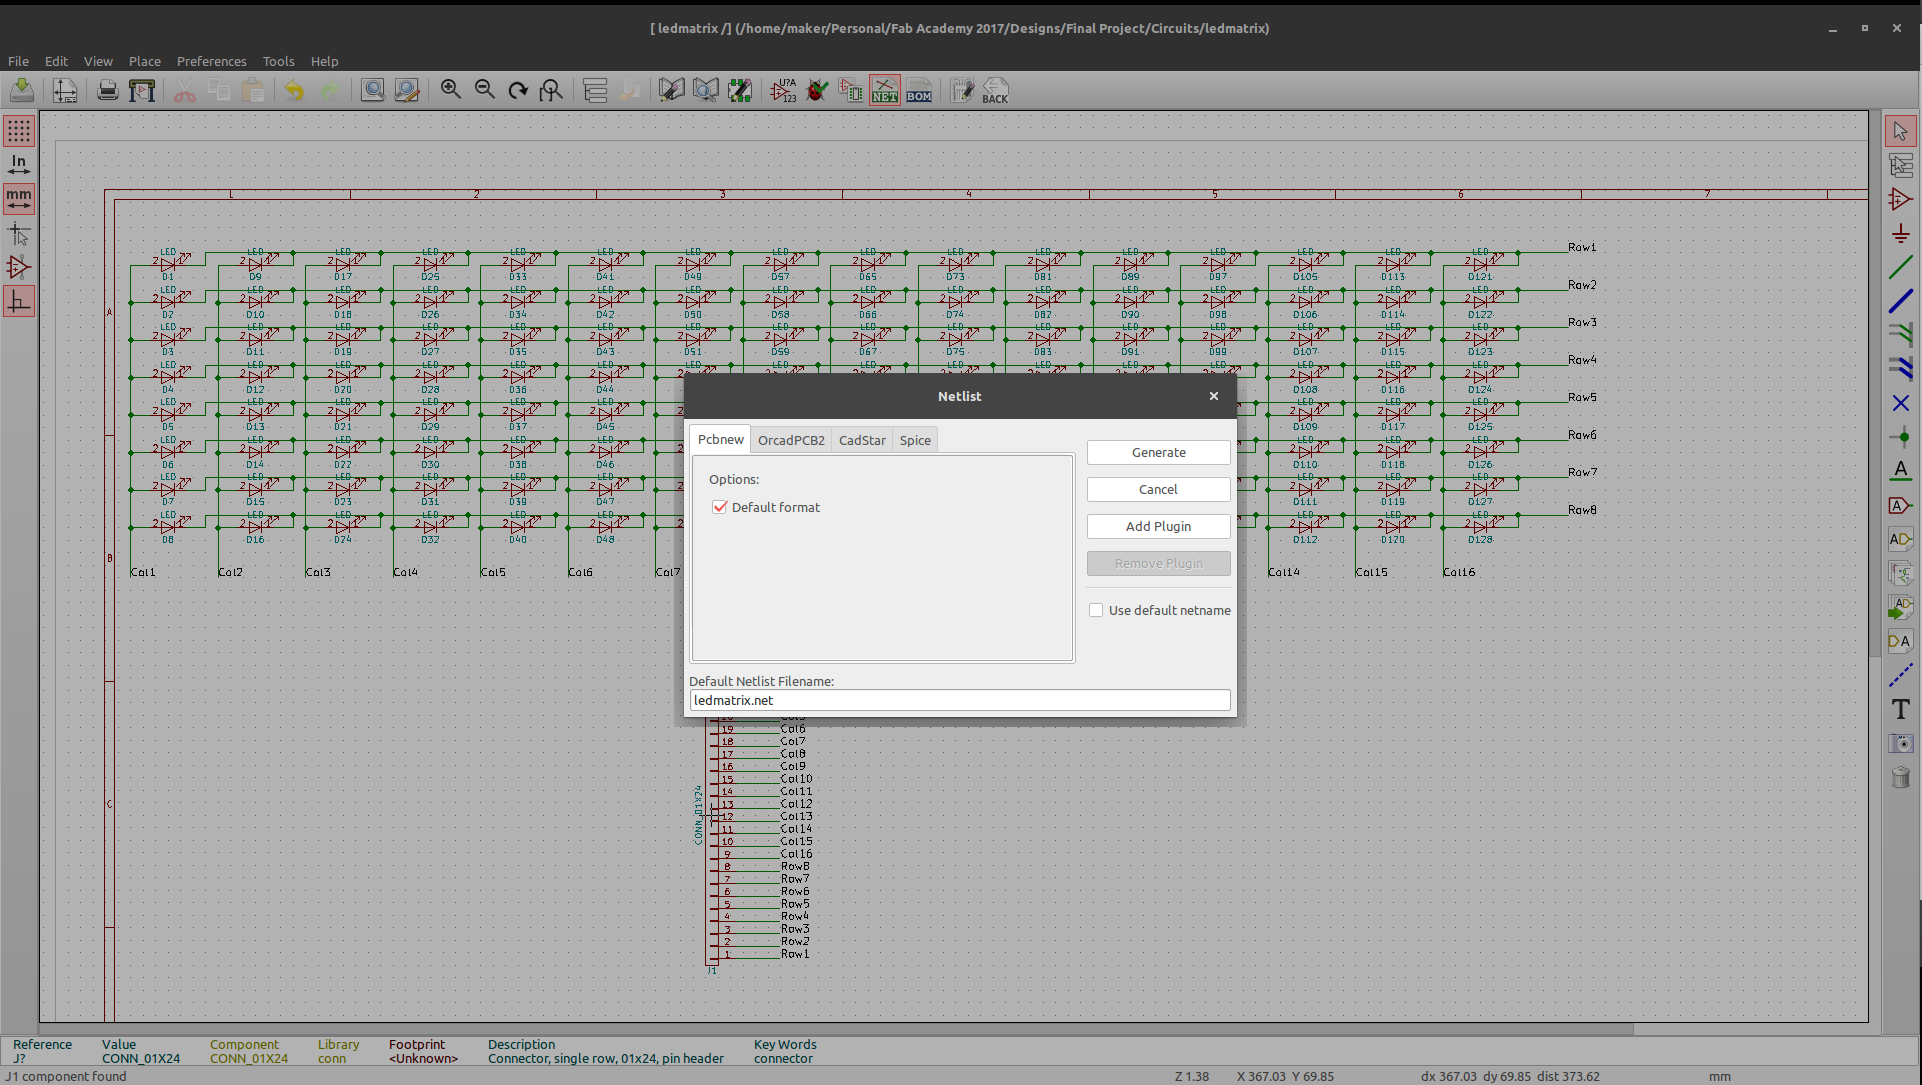Switch to Spice tab
Screen dimensions: 1922x1085
coord(915,440)
